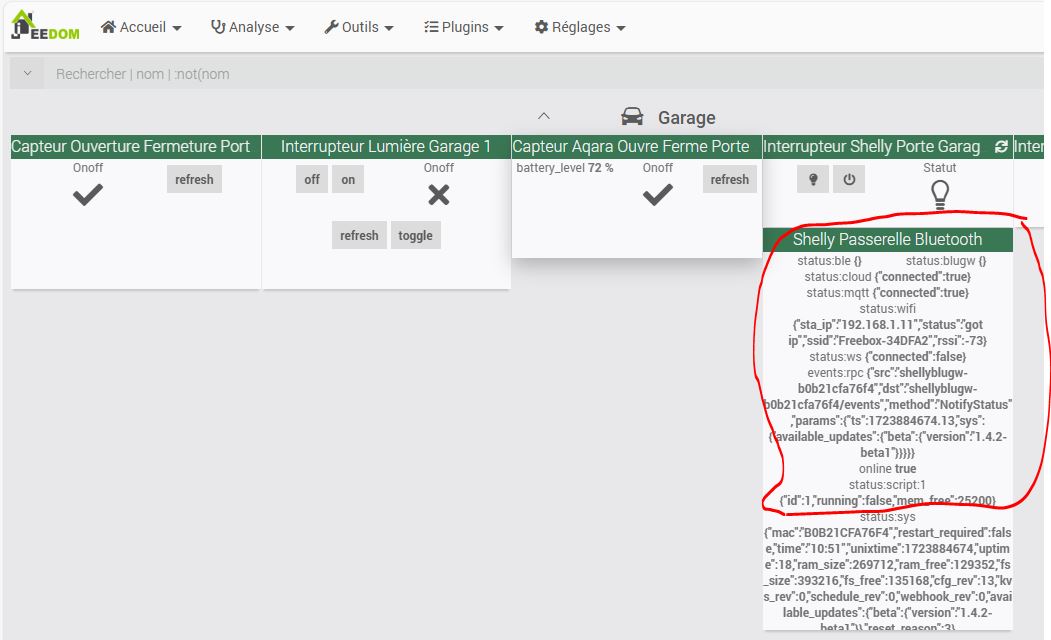Screen dimensions: 1051x640
Task: Click the power button in Shelly Porte Garag
Action: click(x=849, y=180)
